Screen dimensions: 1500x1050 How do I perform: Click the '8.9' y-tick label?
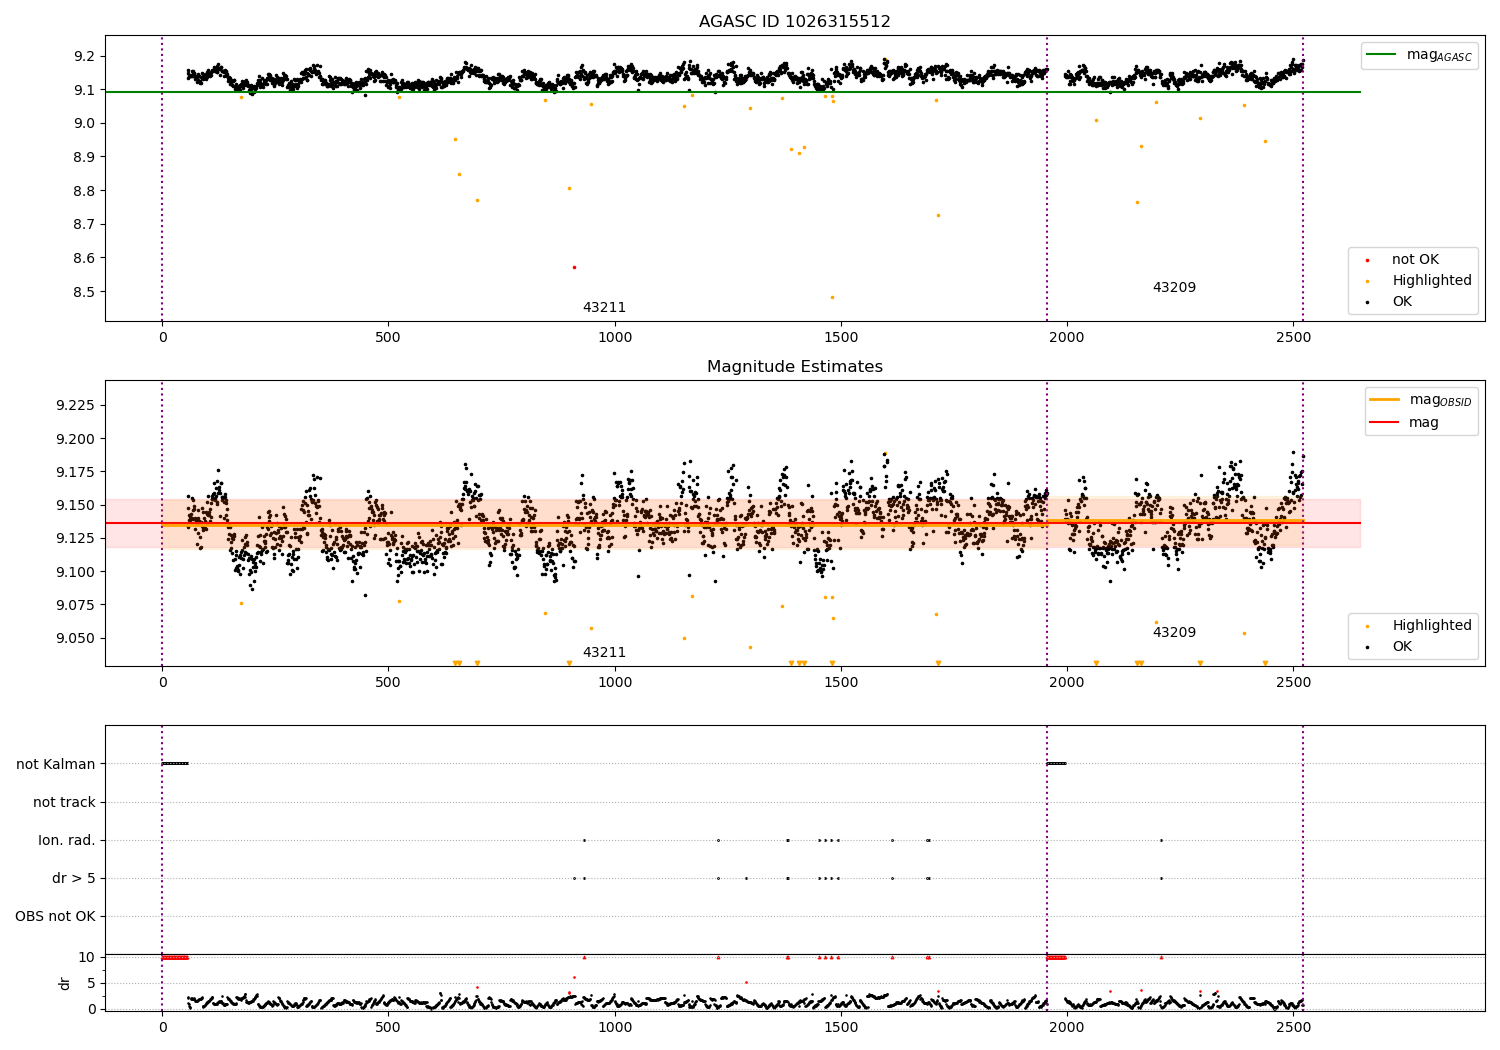point(84,157)
